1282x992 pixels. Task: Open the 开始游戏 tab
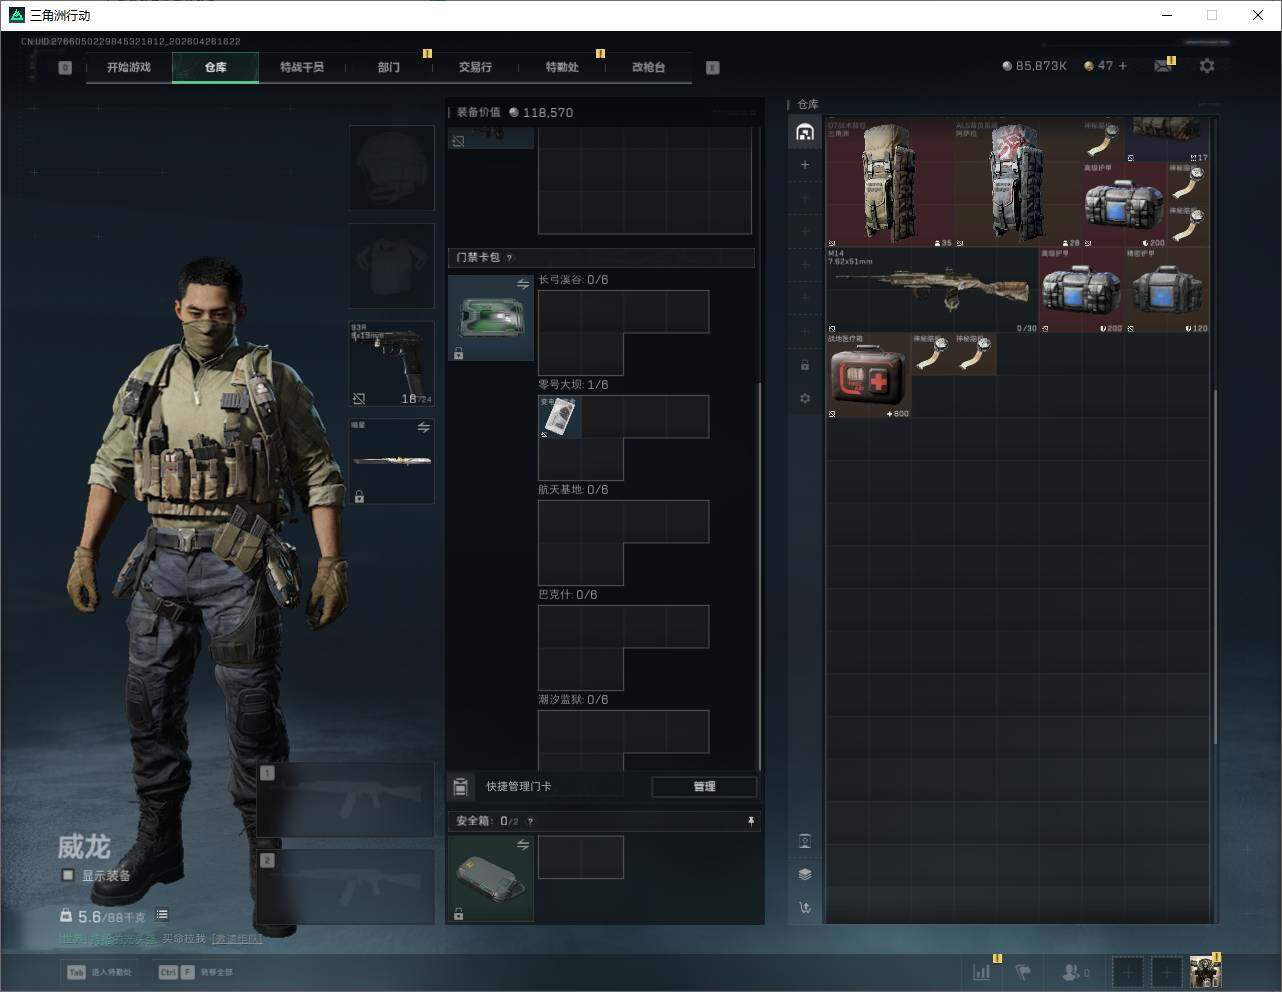click(129, 67)
